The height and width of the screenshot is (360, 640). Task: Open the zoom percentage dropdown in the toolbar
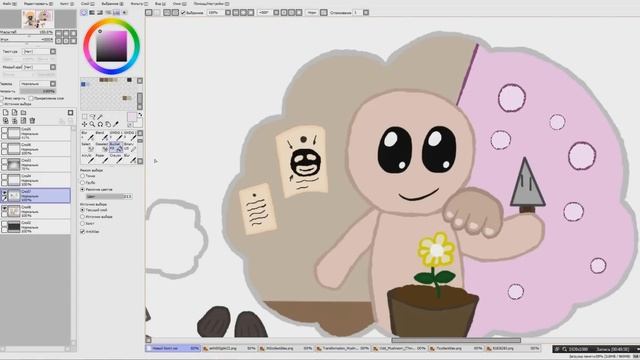click(228, 13)
